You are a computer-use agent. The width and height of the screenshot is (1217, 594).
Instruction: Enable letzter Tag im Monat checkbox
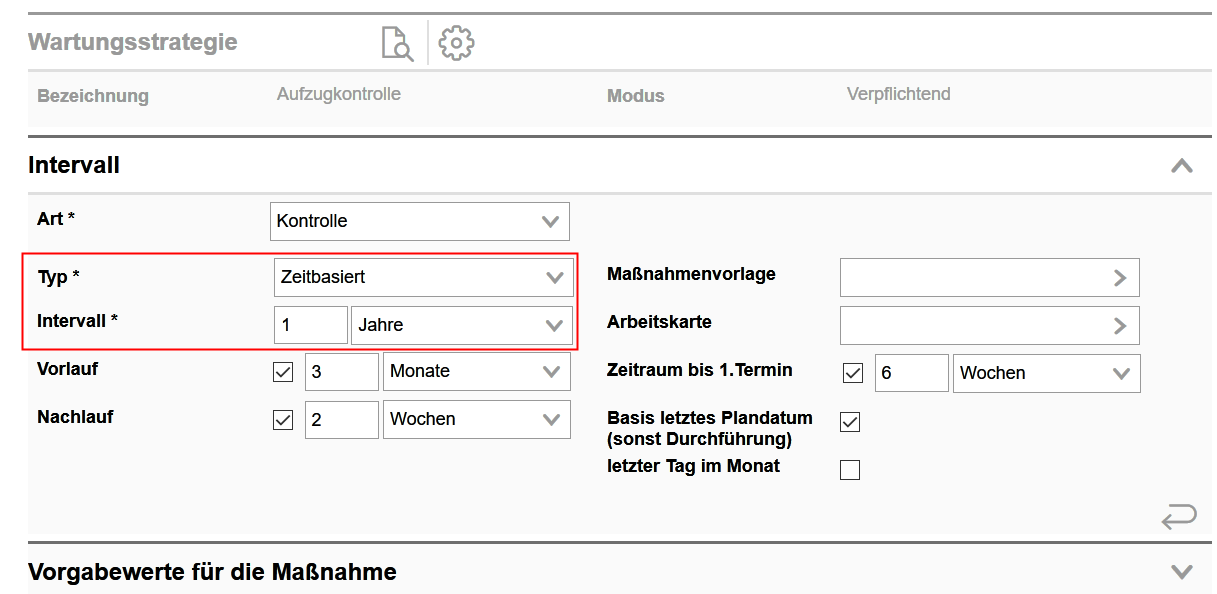click(x=850, y=470)
